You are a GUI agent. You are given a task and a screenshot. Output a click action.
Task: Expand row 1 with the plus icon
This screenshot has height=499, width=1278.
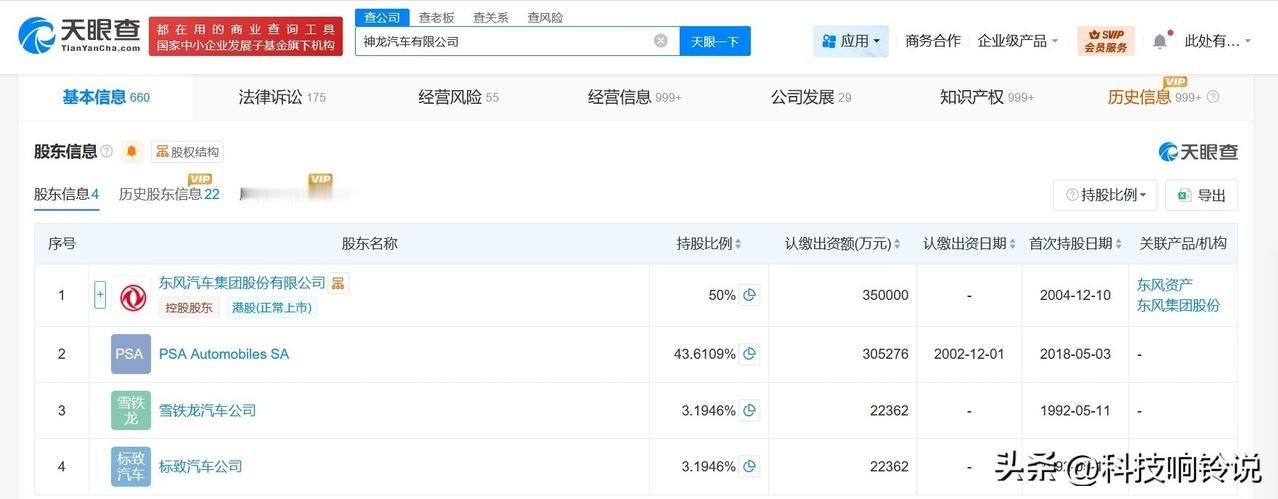[100, 295]
